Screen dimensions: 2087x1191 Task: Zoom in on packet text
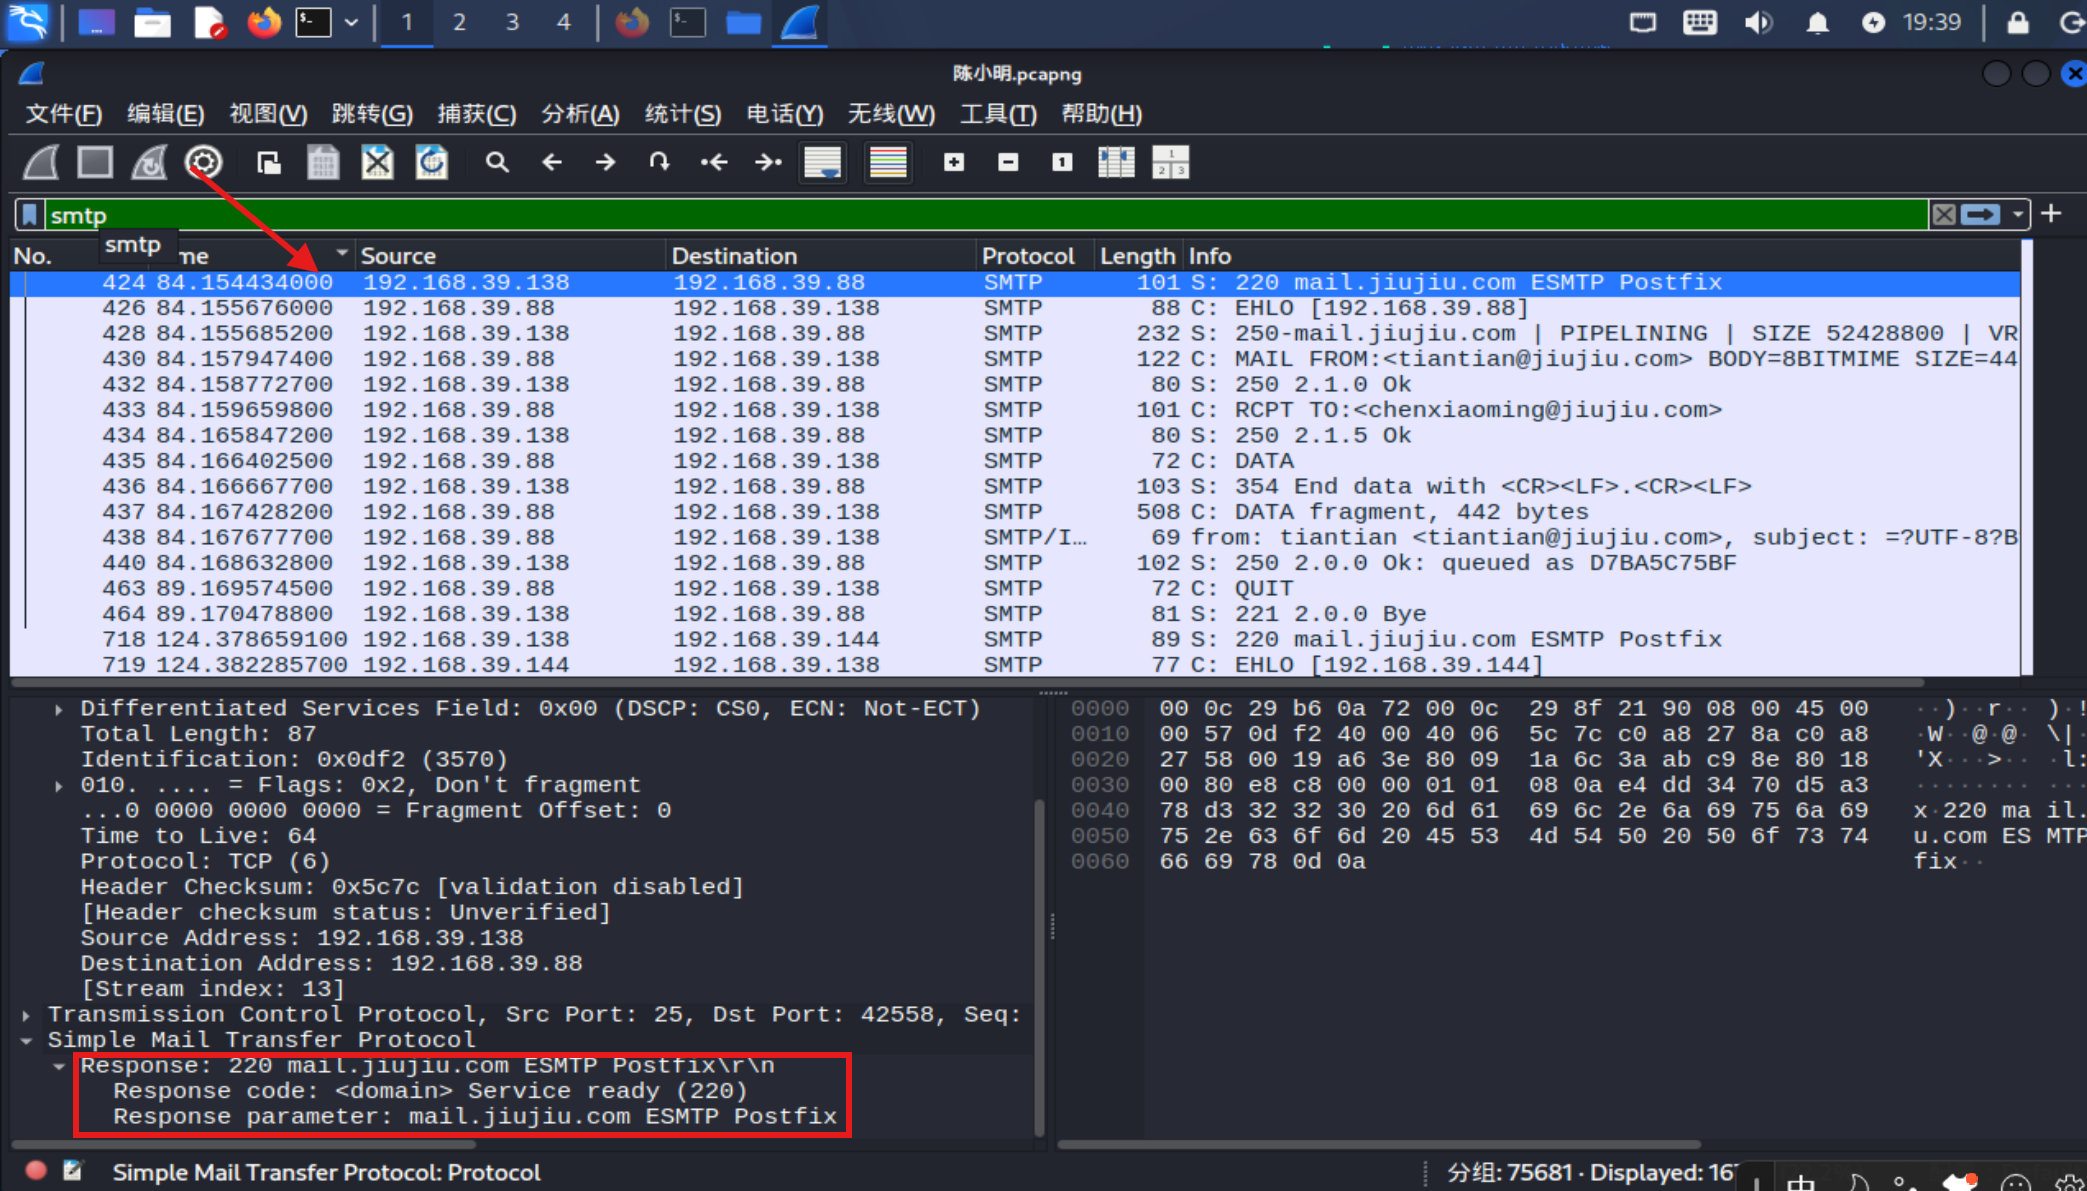[954, 162]
